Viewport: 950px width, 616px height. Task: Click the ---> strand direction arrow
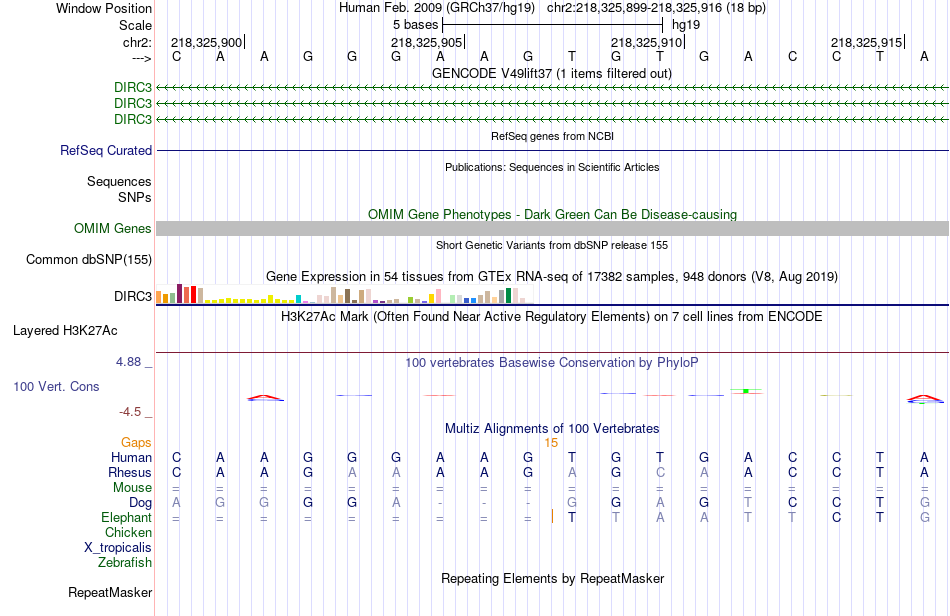[x=141, y=58]
